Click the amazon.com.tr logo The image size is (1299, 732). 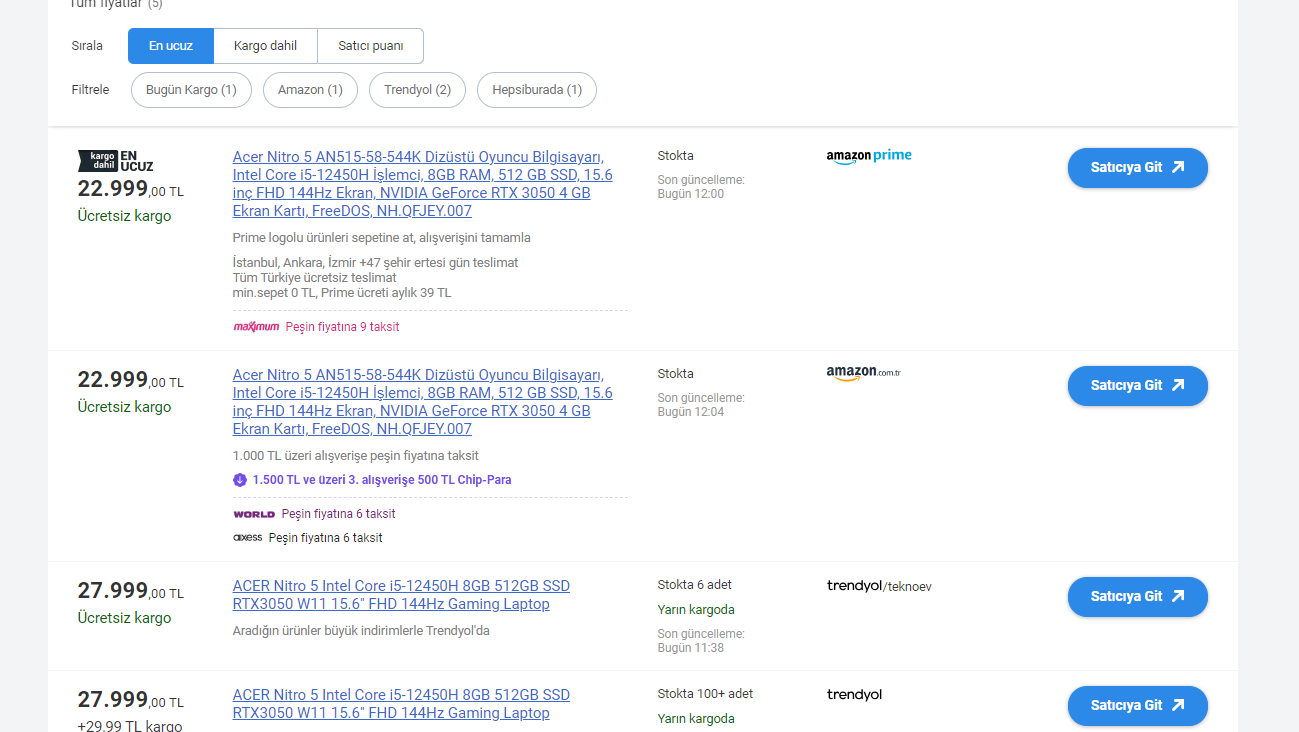pos(864,374)
